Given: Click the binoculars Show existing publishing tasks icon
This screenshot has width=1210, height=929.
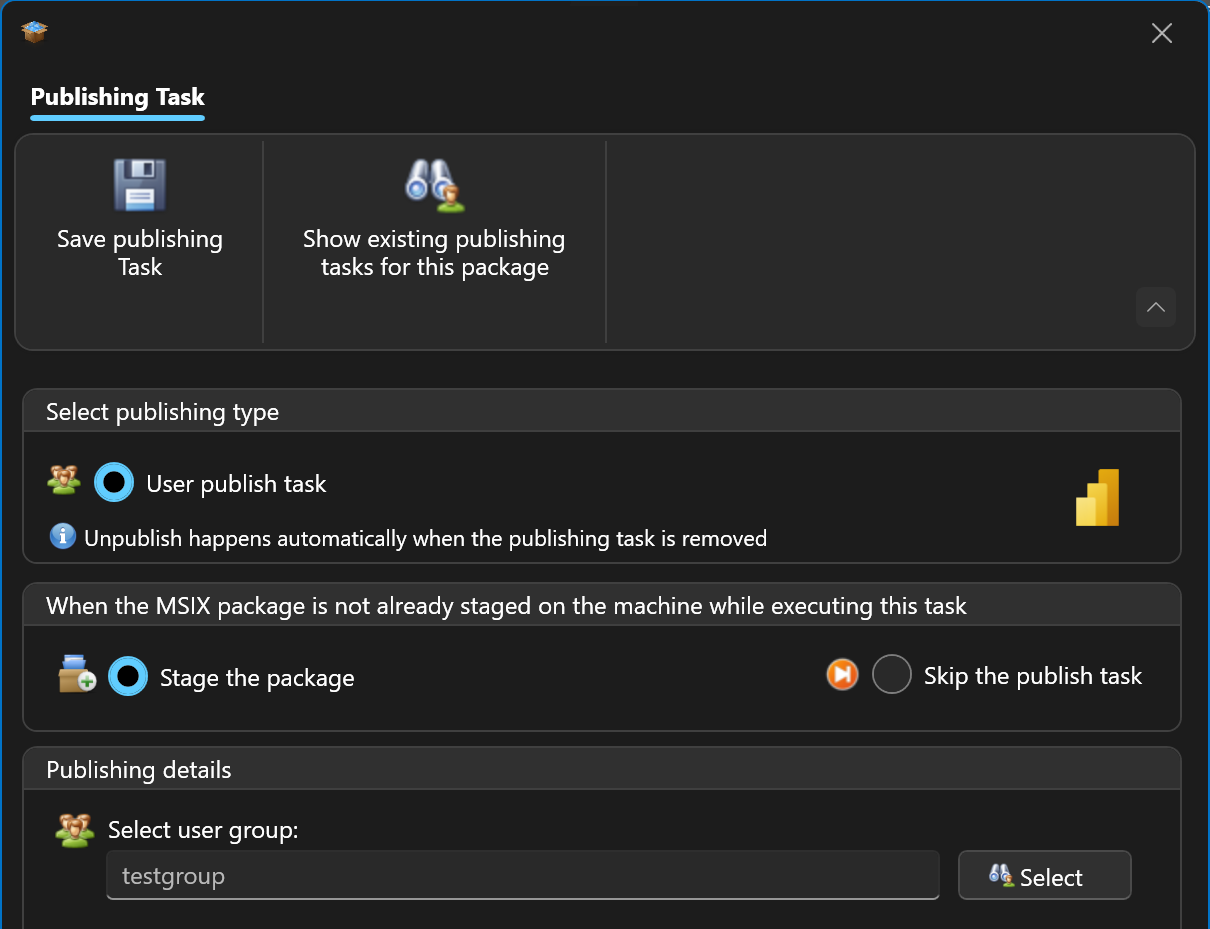Looking at the screenshot, I should [434, 185].
